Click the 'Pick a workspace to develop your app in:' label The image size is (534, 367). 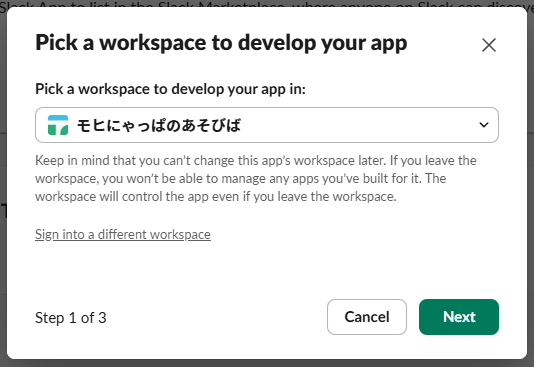tap(171, 89)
